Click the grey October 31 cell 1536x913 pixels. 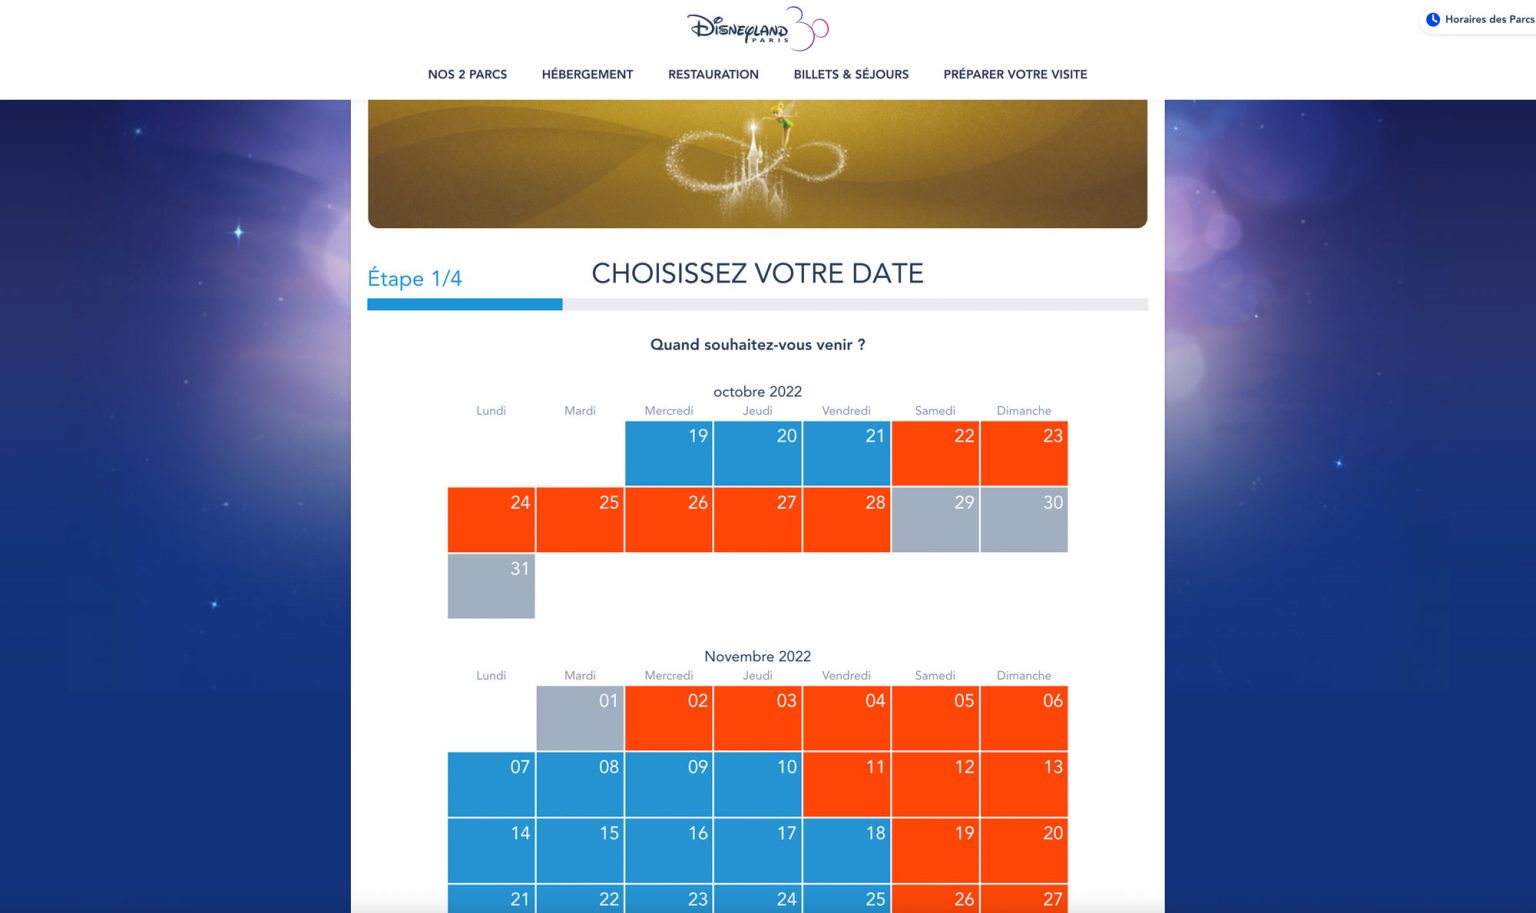[x=491, y=586]
